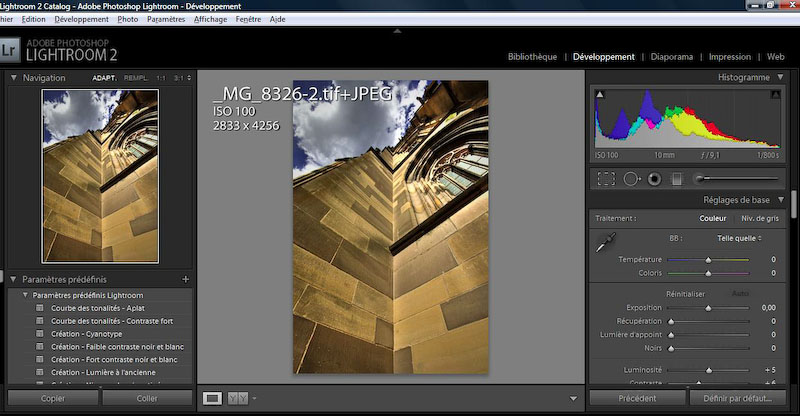Add a new preset with plus icon
The width and height of the screenshot is (800, 416).
185,279
